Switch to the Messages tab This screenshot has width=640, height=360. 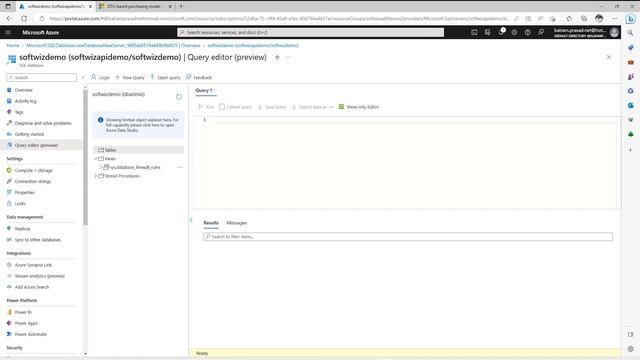237,223
